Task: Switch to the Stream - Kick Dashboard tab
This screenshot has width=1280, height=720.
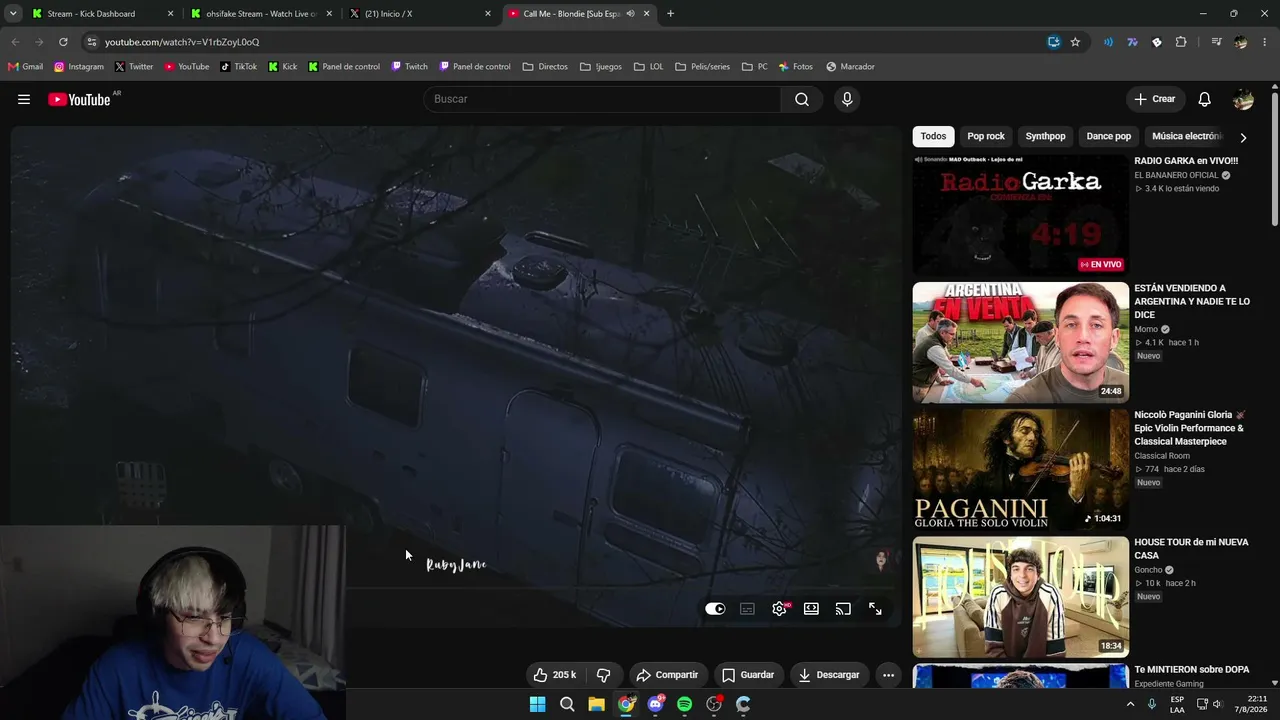Action: click(103, 14)
